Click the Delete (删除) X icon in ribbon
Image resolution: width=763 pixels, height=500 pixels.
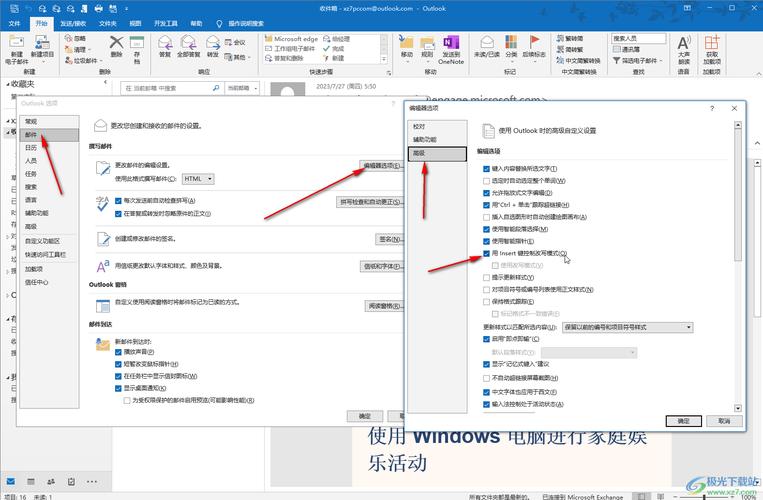(116, 42)
